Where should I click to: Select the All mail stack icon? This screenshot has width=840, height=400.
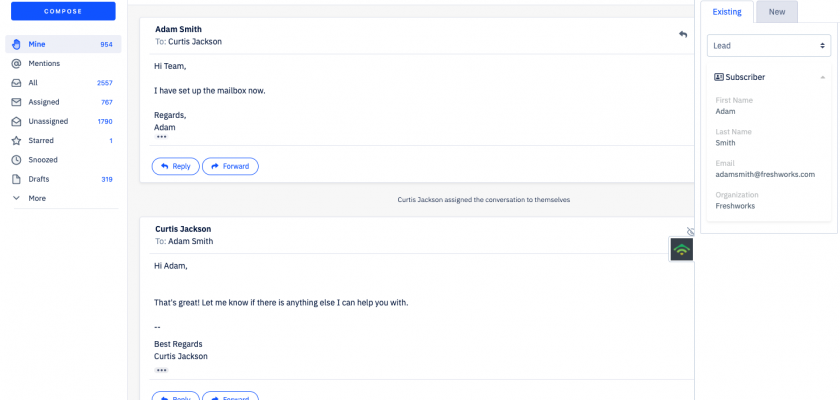[x=17, y=83]
